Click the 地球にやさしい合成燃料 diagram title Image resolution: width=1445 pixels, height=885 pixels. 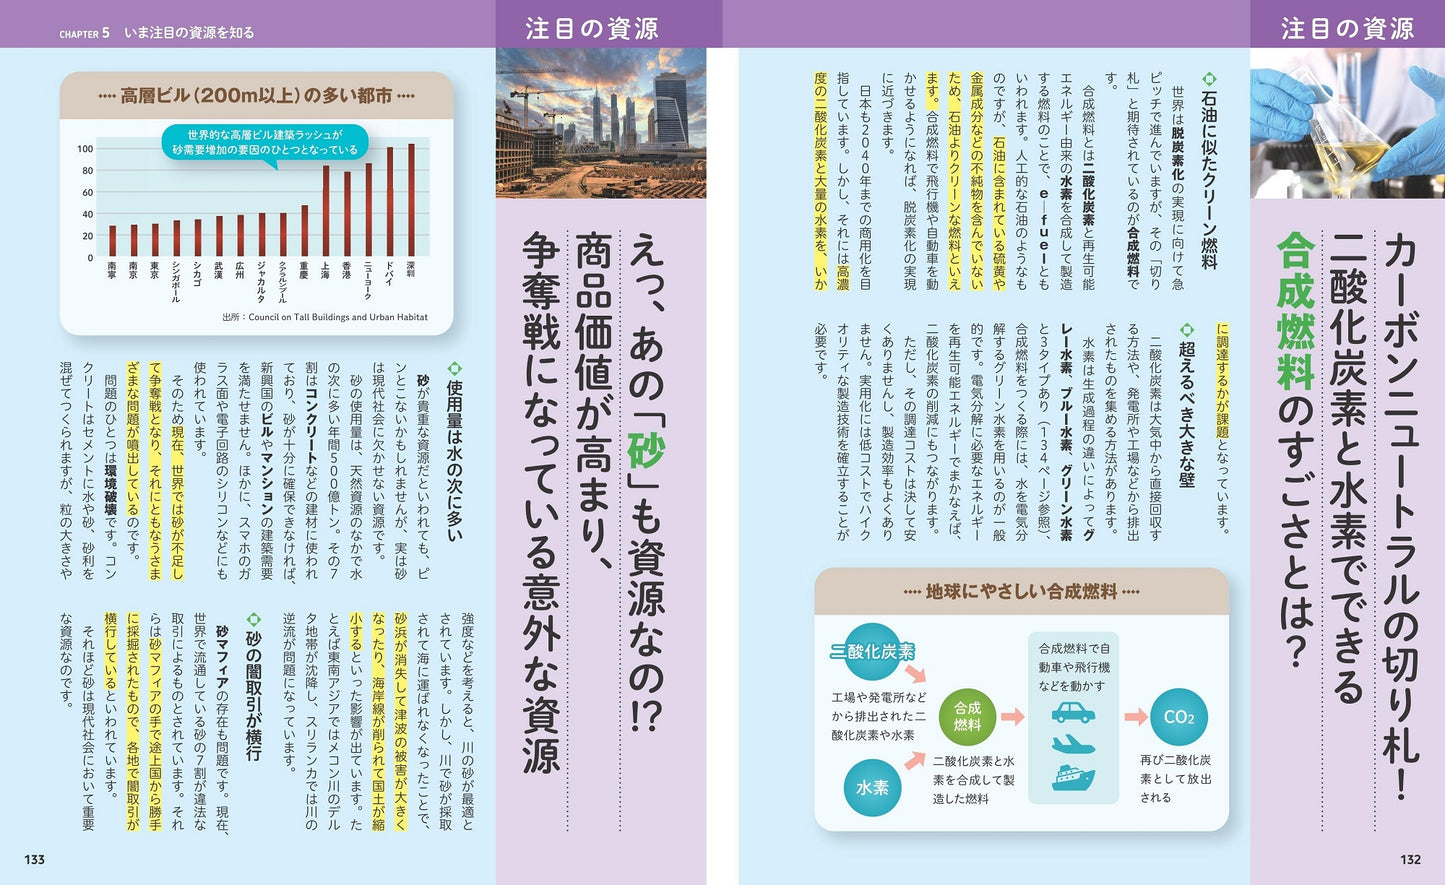(x=1021, y=592)
